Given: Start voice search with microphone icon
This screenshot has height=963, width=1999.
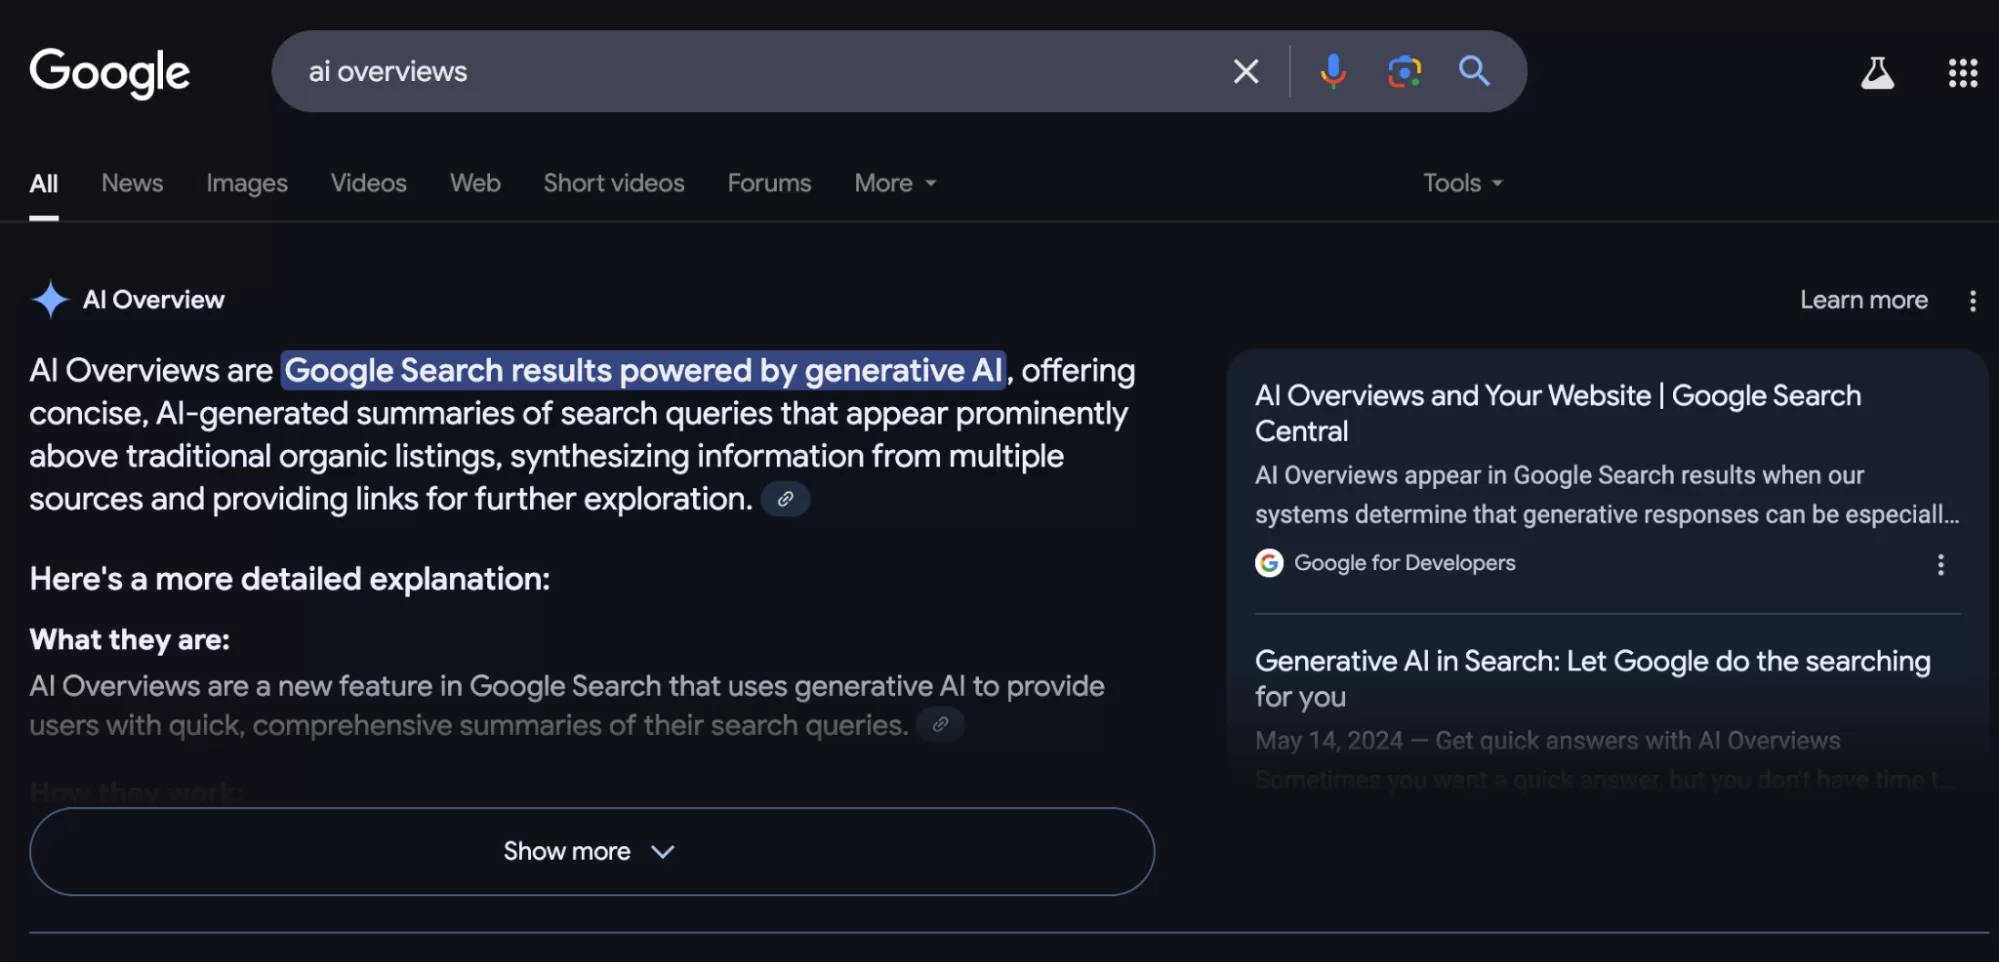Looking at the screenshot, I should pyautogui.click(x=1332, y=71).
